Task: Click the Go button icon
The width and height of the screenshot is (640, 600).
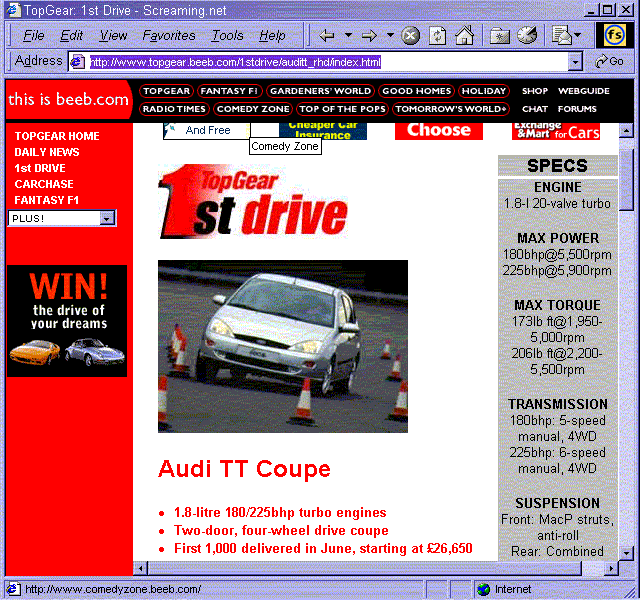Action: pyautogui.click(x=609, y=62)
